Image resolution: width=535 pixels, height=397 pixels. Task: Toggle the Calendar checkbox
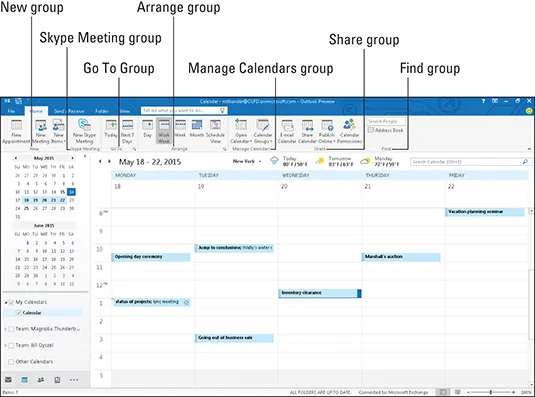tap(19, 313)
